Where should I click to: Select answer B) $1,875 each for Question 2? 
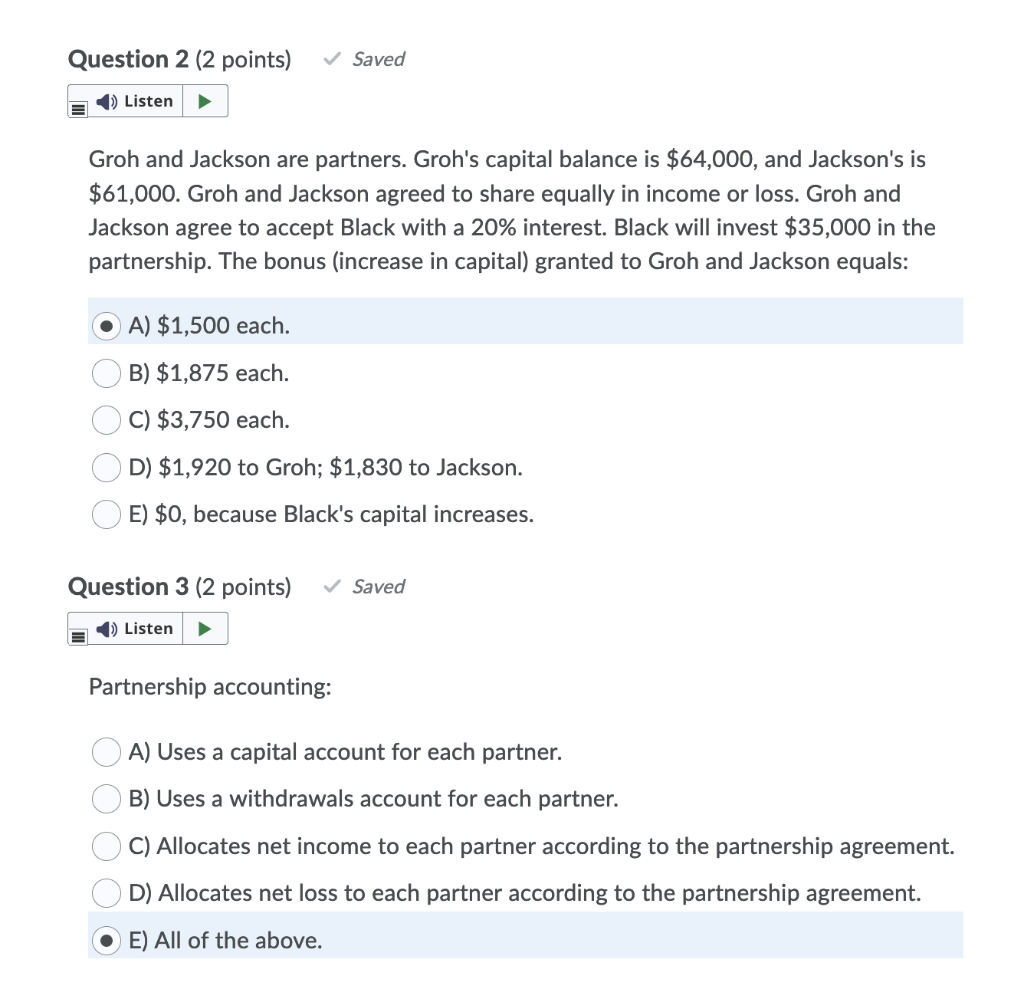click(106, 373)
